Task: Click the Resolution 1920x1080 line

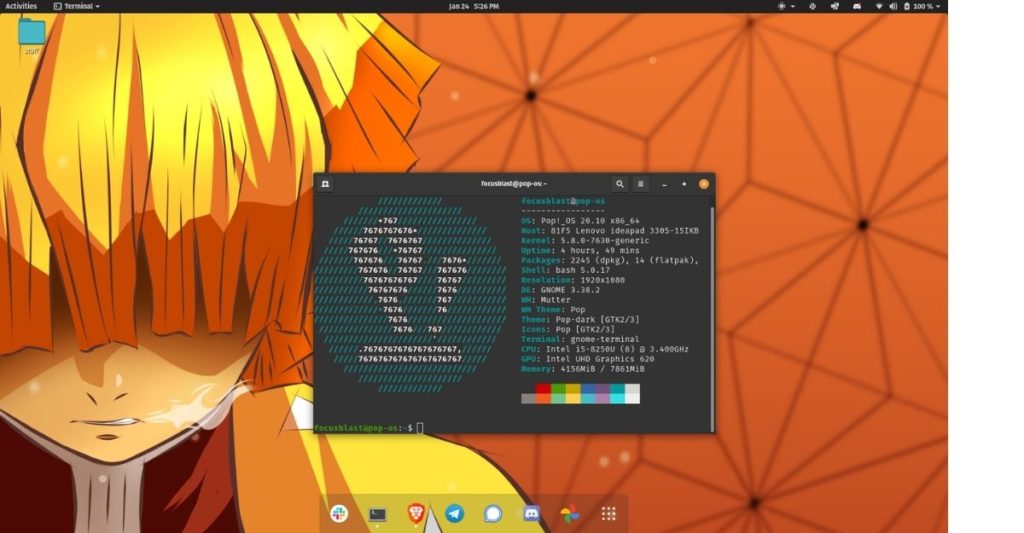Action: 573,280
